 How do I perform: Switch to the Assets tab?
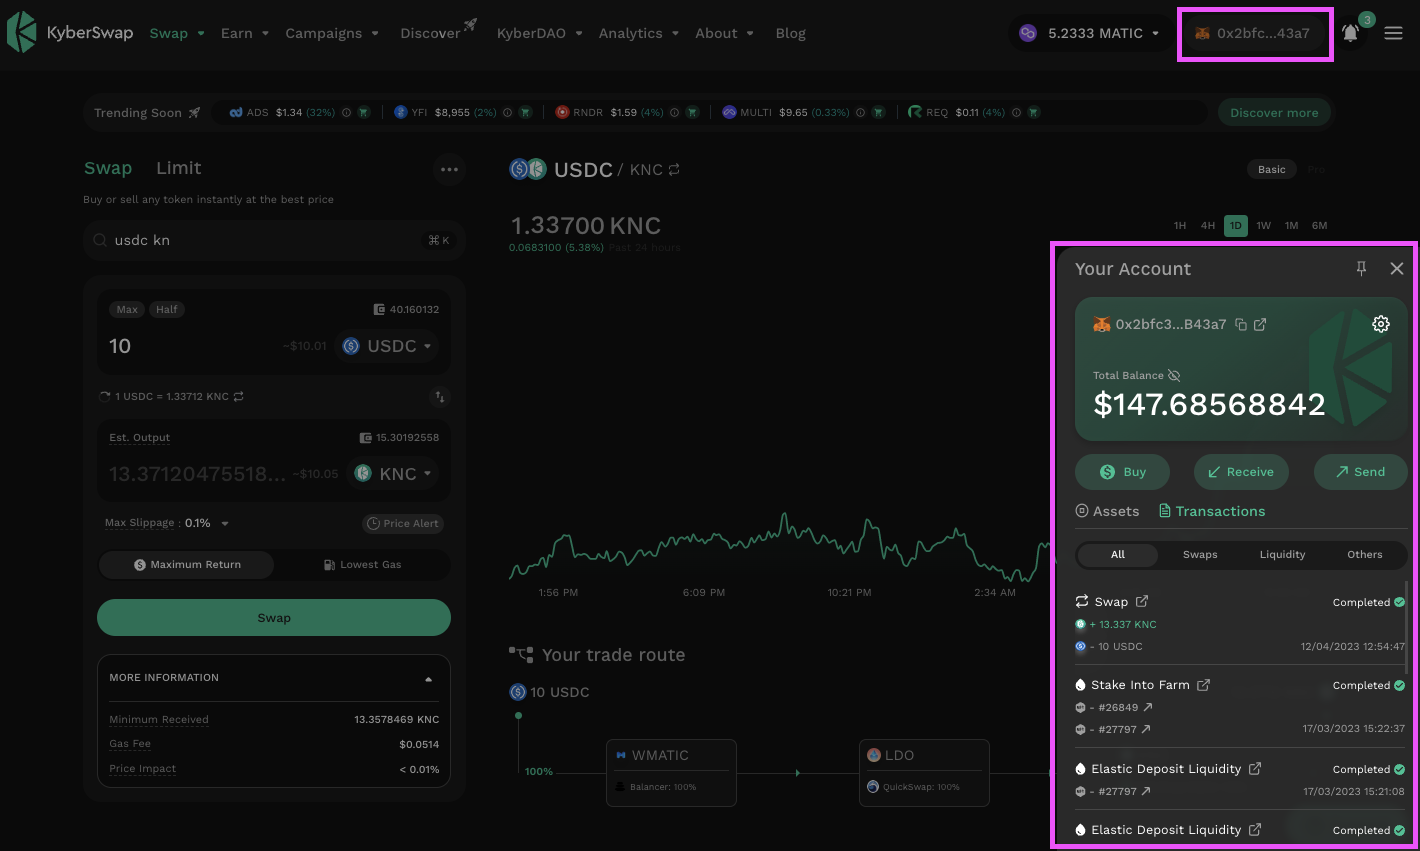[1107, 511]
